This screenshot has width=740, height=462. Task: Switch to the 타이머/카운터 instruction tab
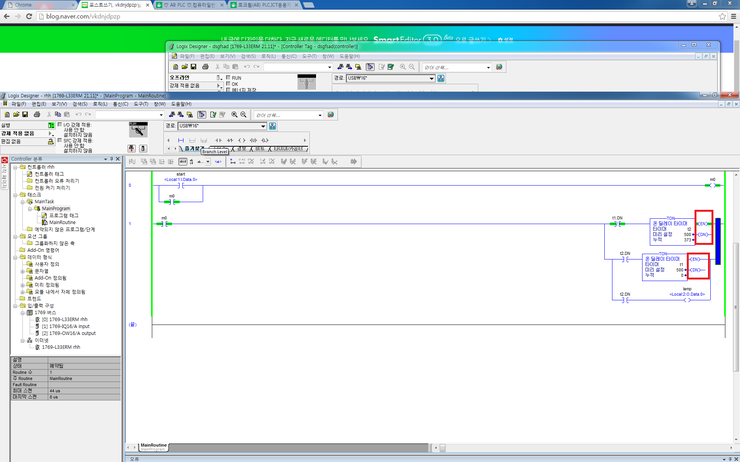(x=290, y=149)
